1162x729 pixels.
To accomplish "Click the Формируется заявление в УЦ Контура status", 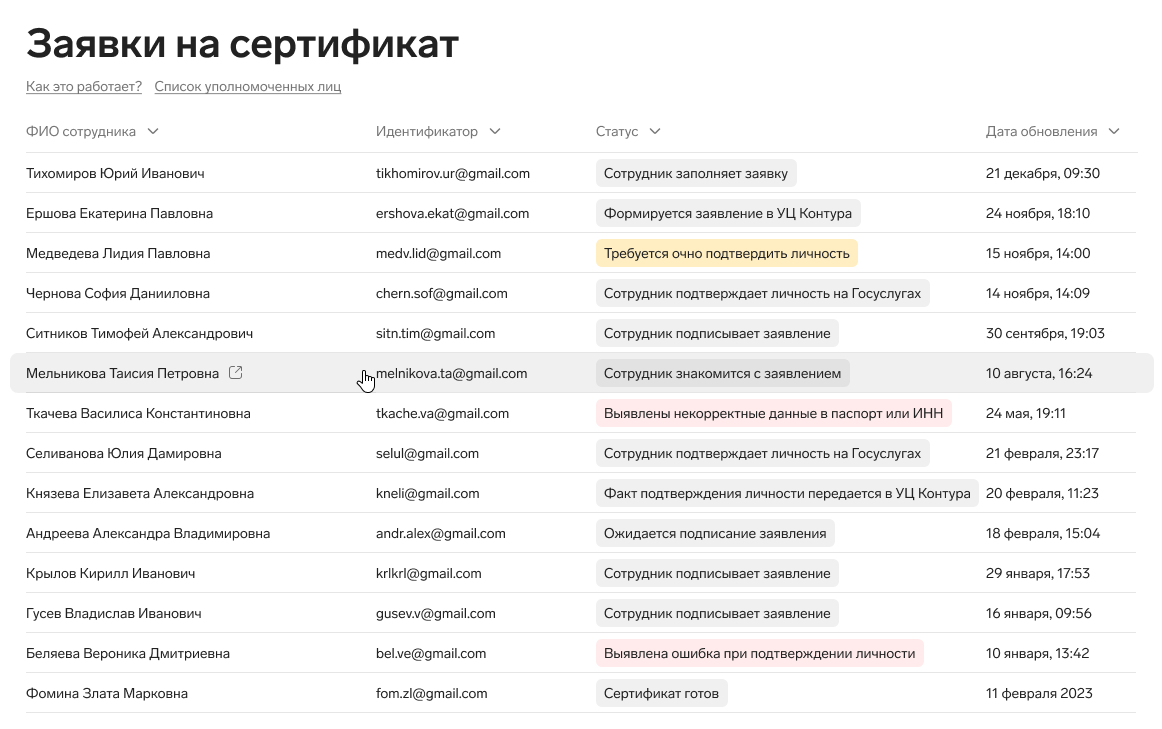I will tap(728, 213).
